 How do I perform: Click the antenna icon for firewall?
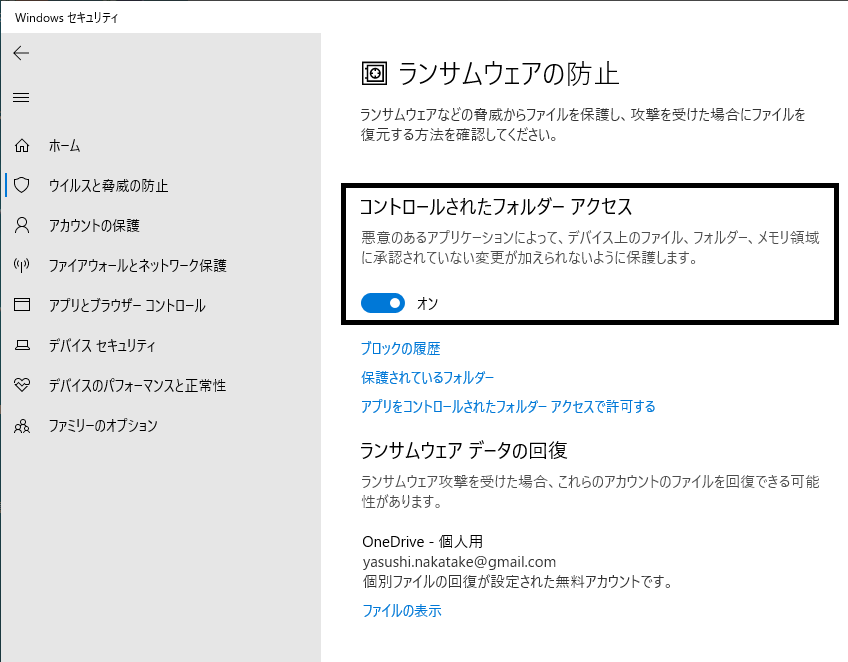(x=22, y=265)
